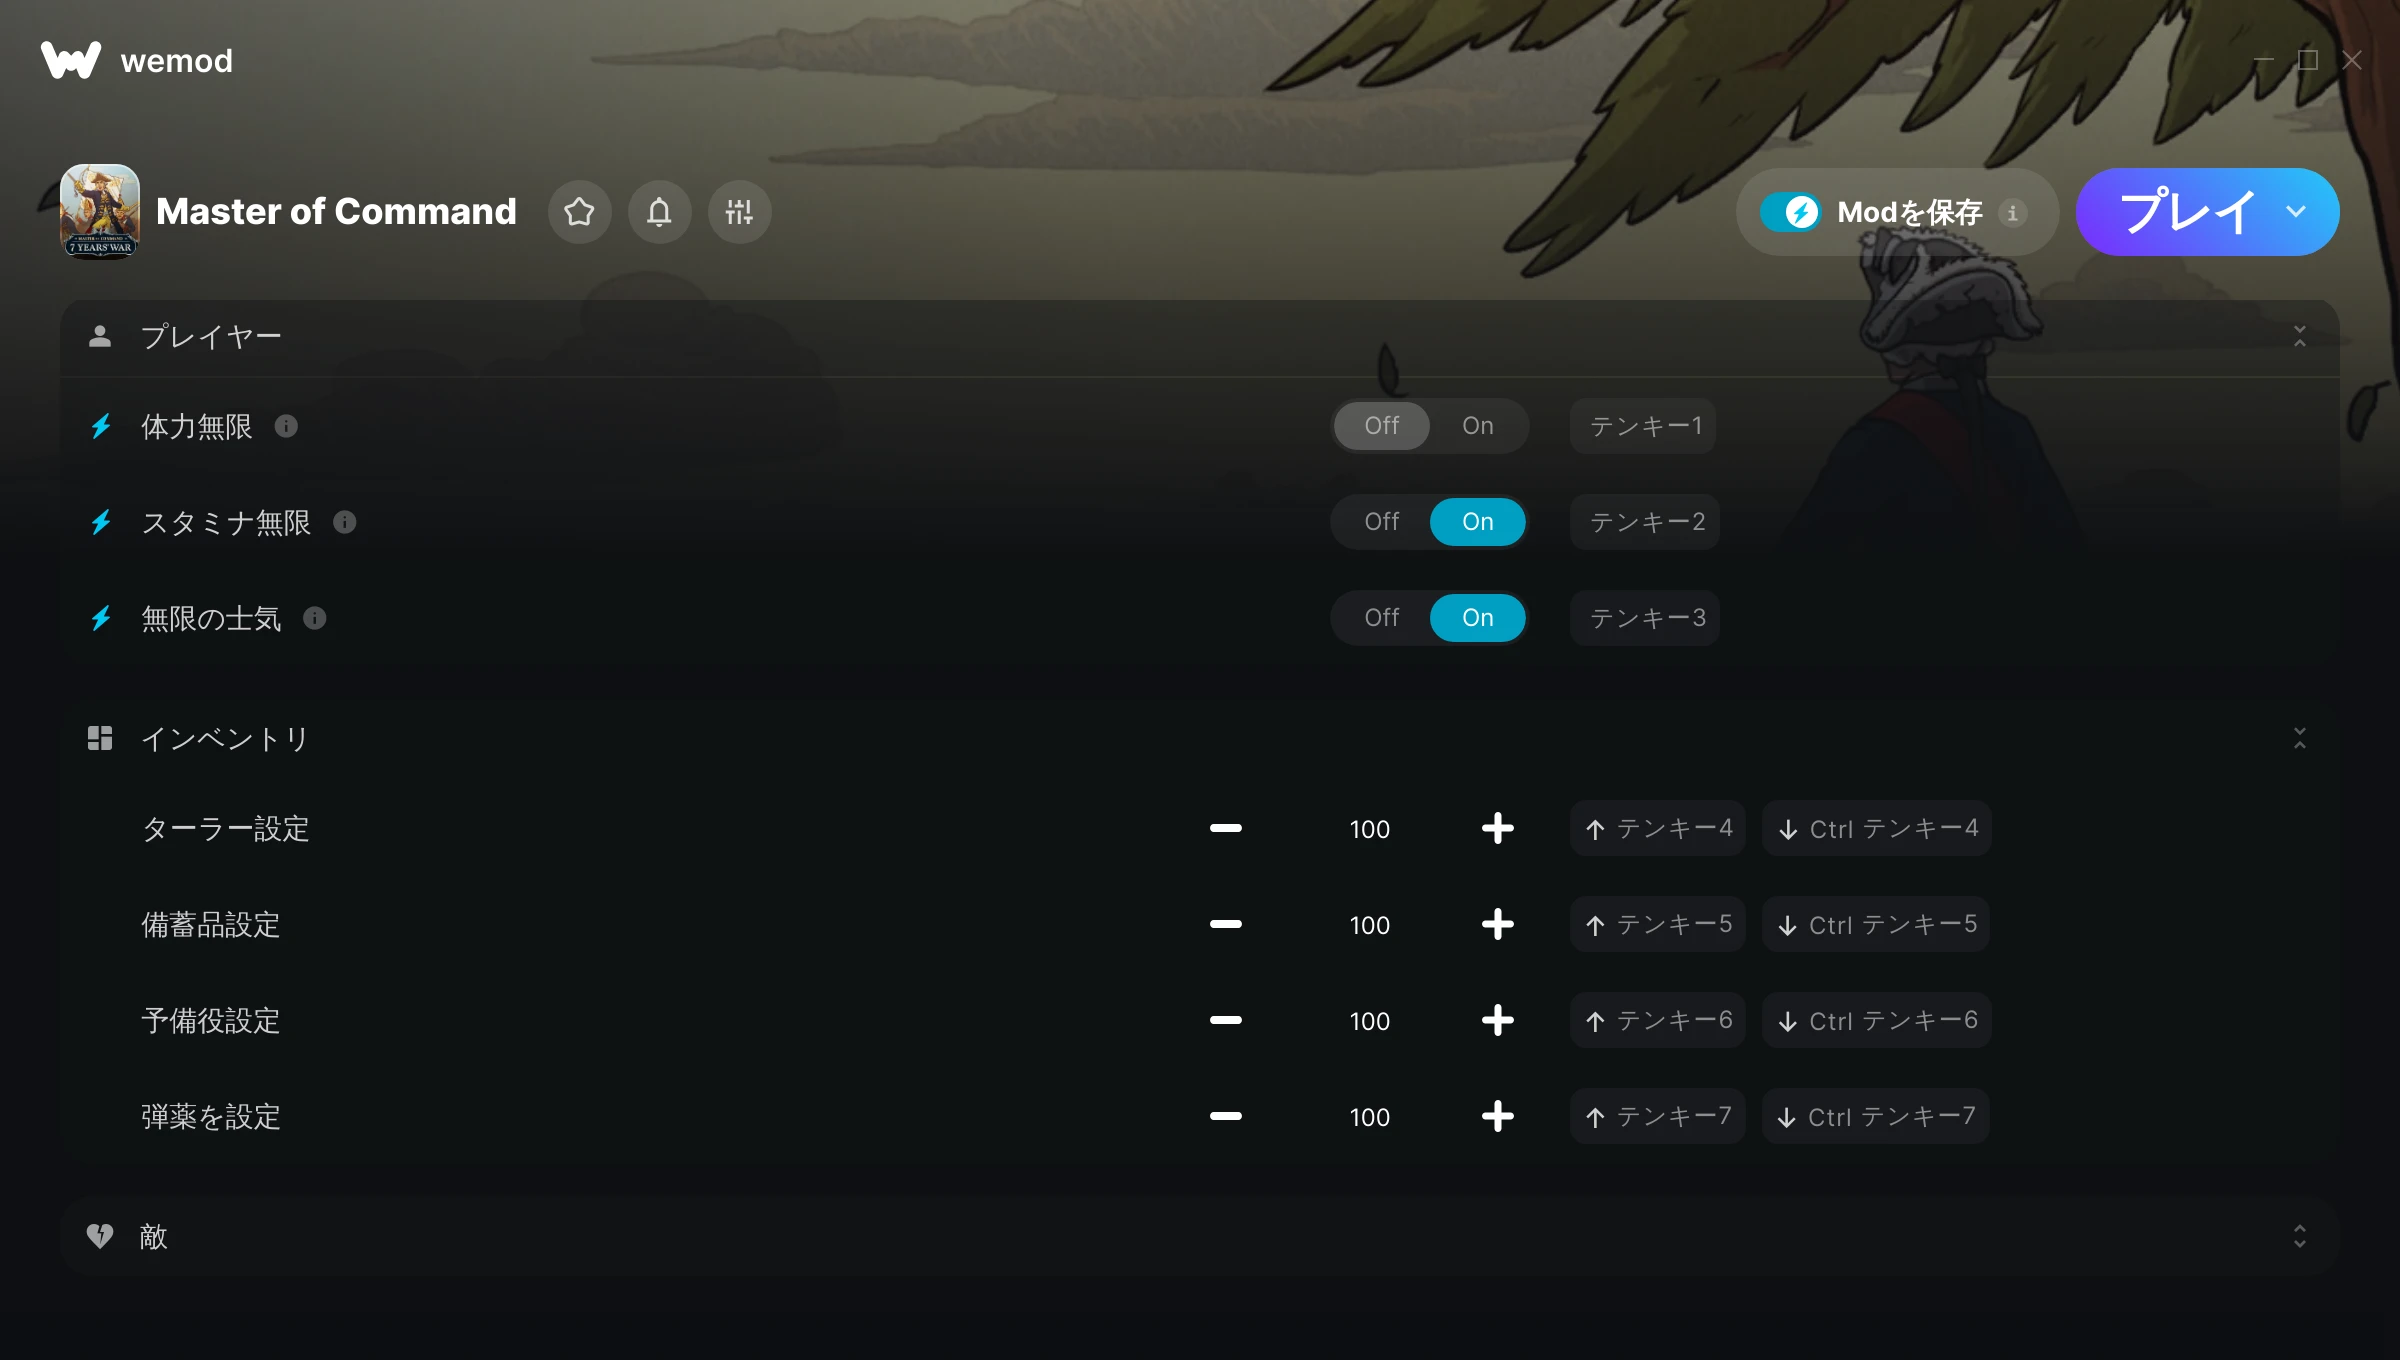Add Master of Command to favorites star
This screenshot has height=1360, width=2400.
click(x=579, y=212)
